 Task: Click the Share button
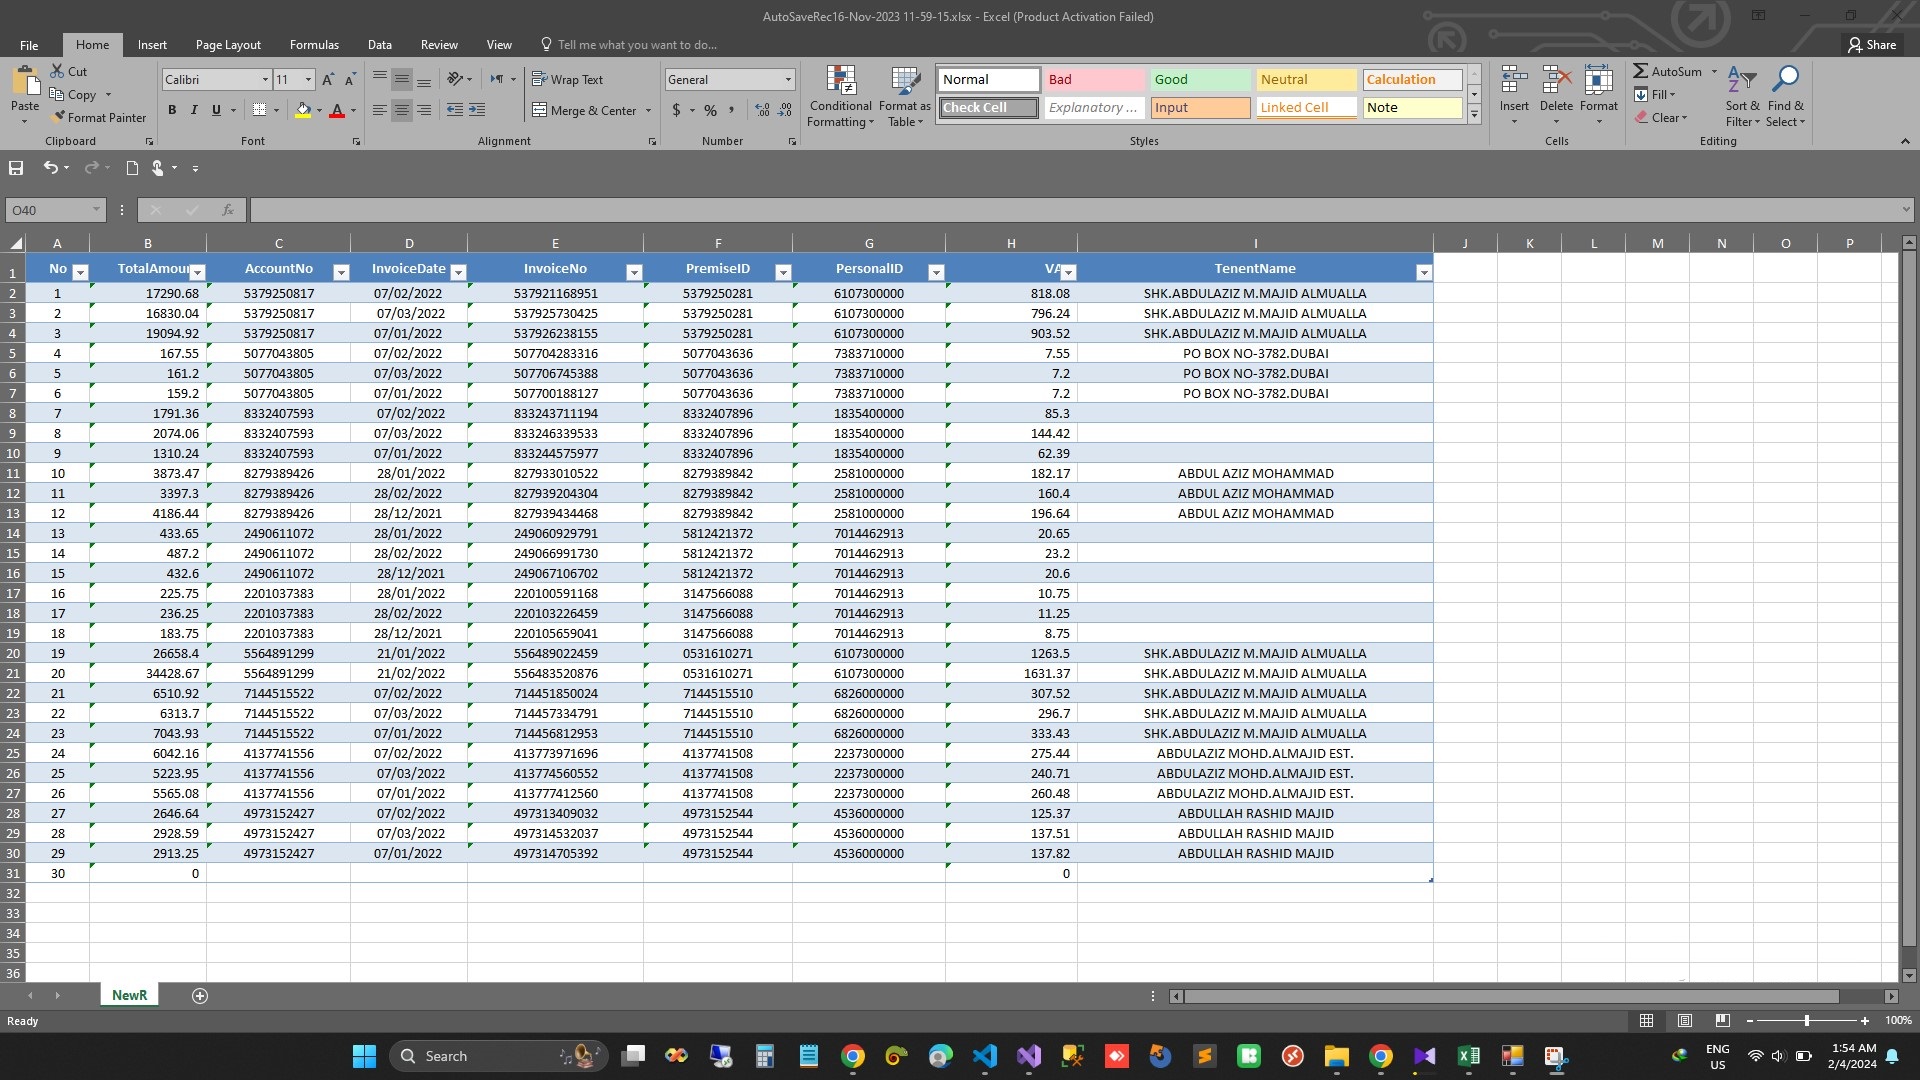[1872, 45]
